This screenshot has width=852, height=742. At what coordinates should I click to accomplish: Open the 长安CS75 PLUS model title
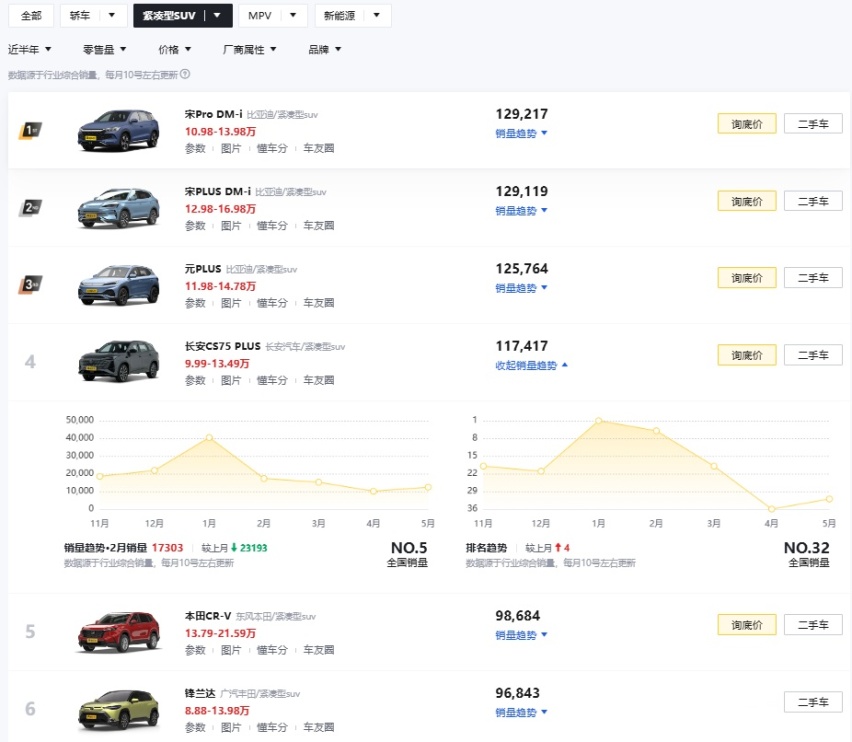coord(223,346)
